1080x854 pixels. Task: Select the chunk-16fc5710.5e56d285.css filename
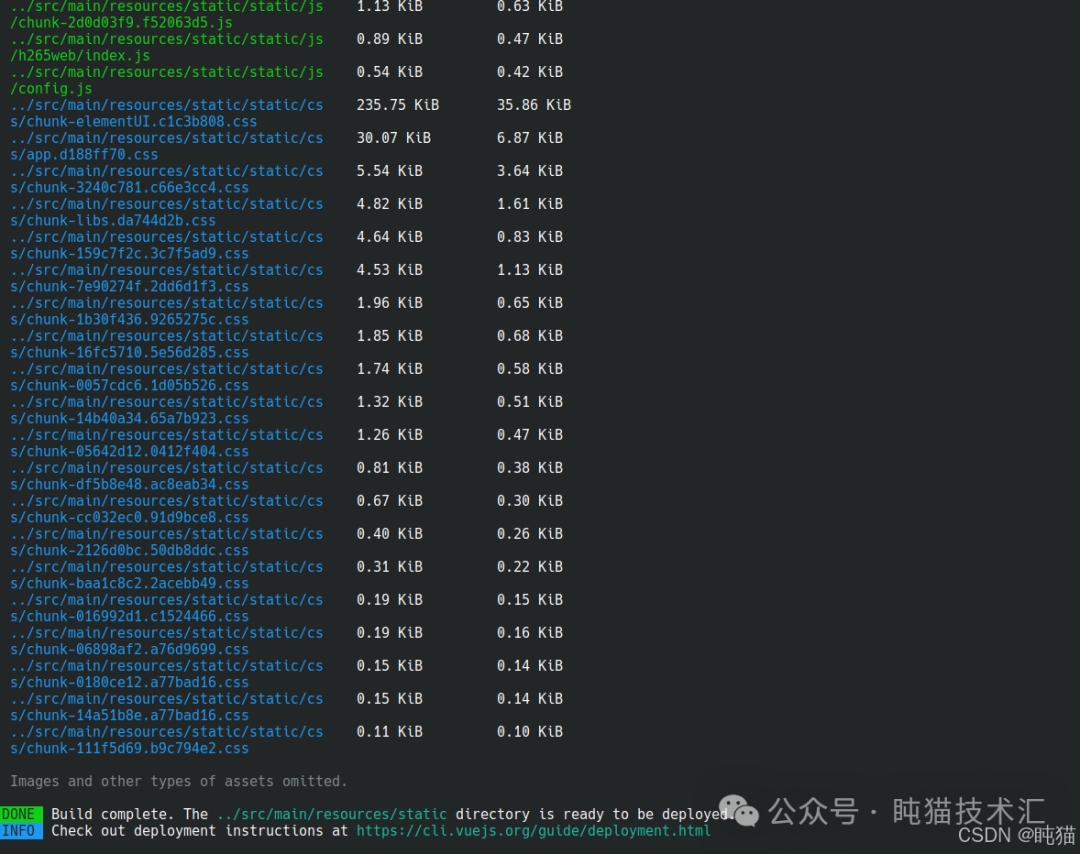click(x=137, y=353)
